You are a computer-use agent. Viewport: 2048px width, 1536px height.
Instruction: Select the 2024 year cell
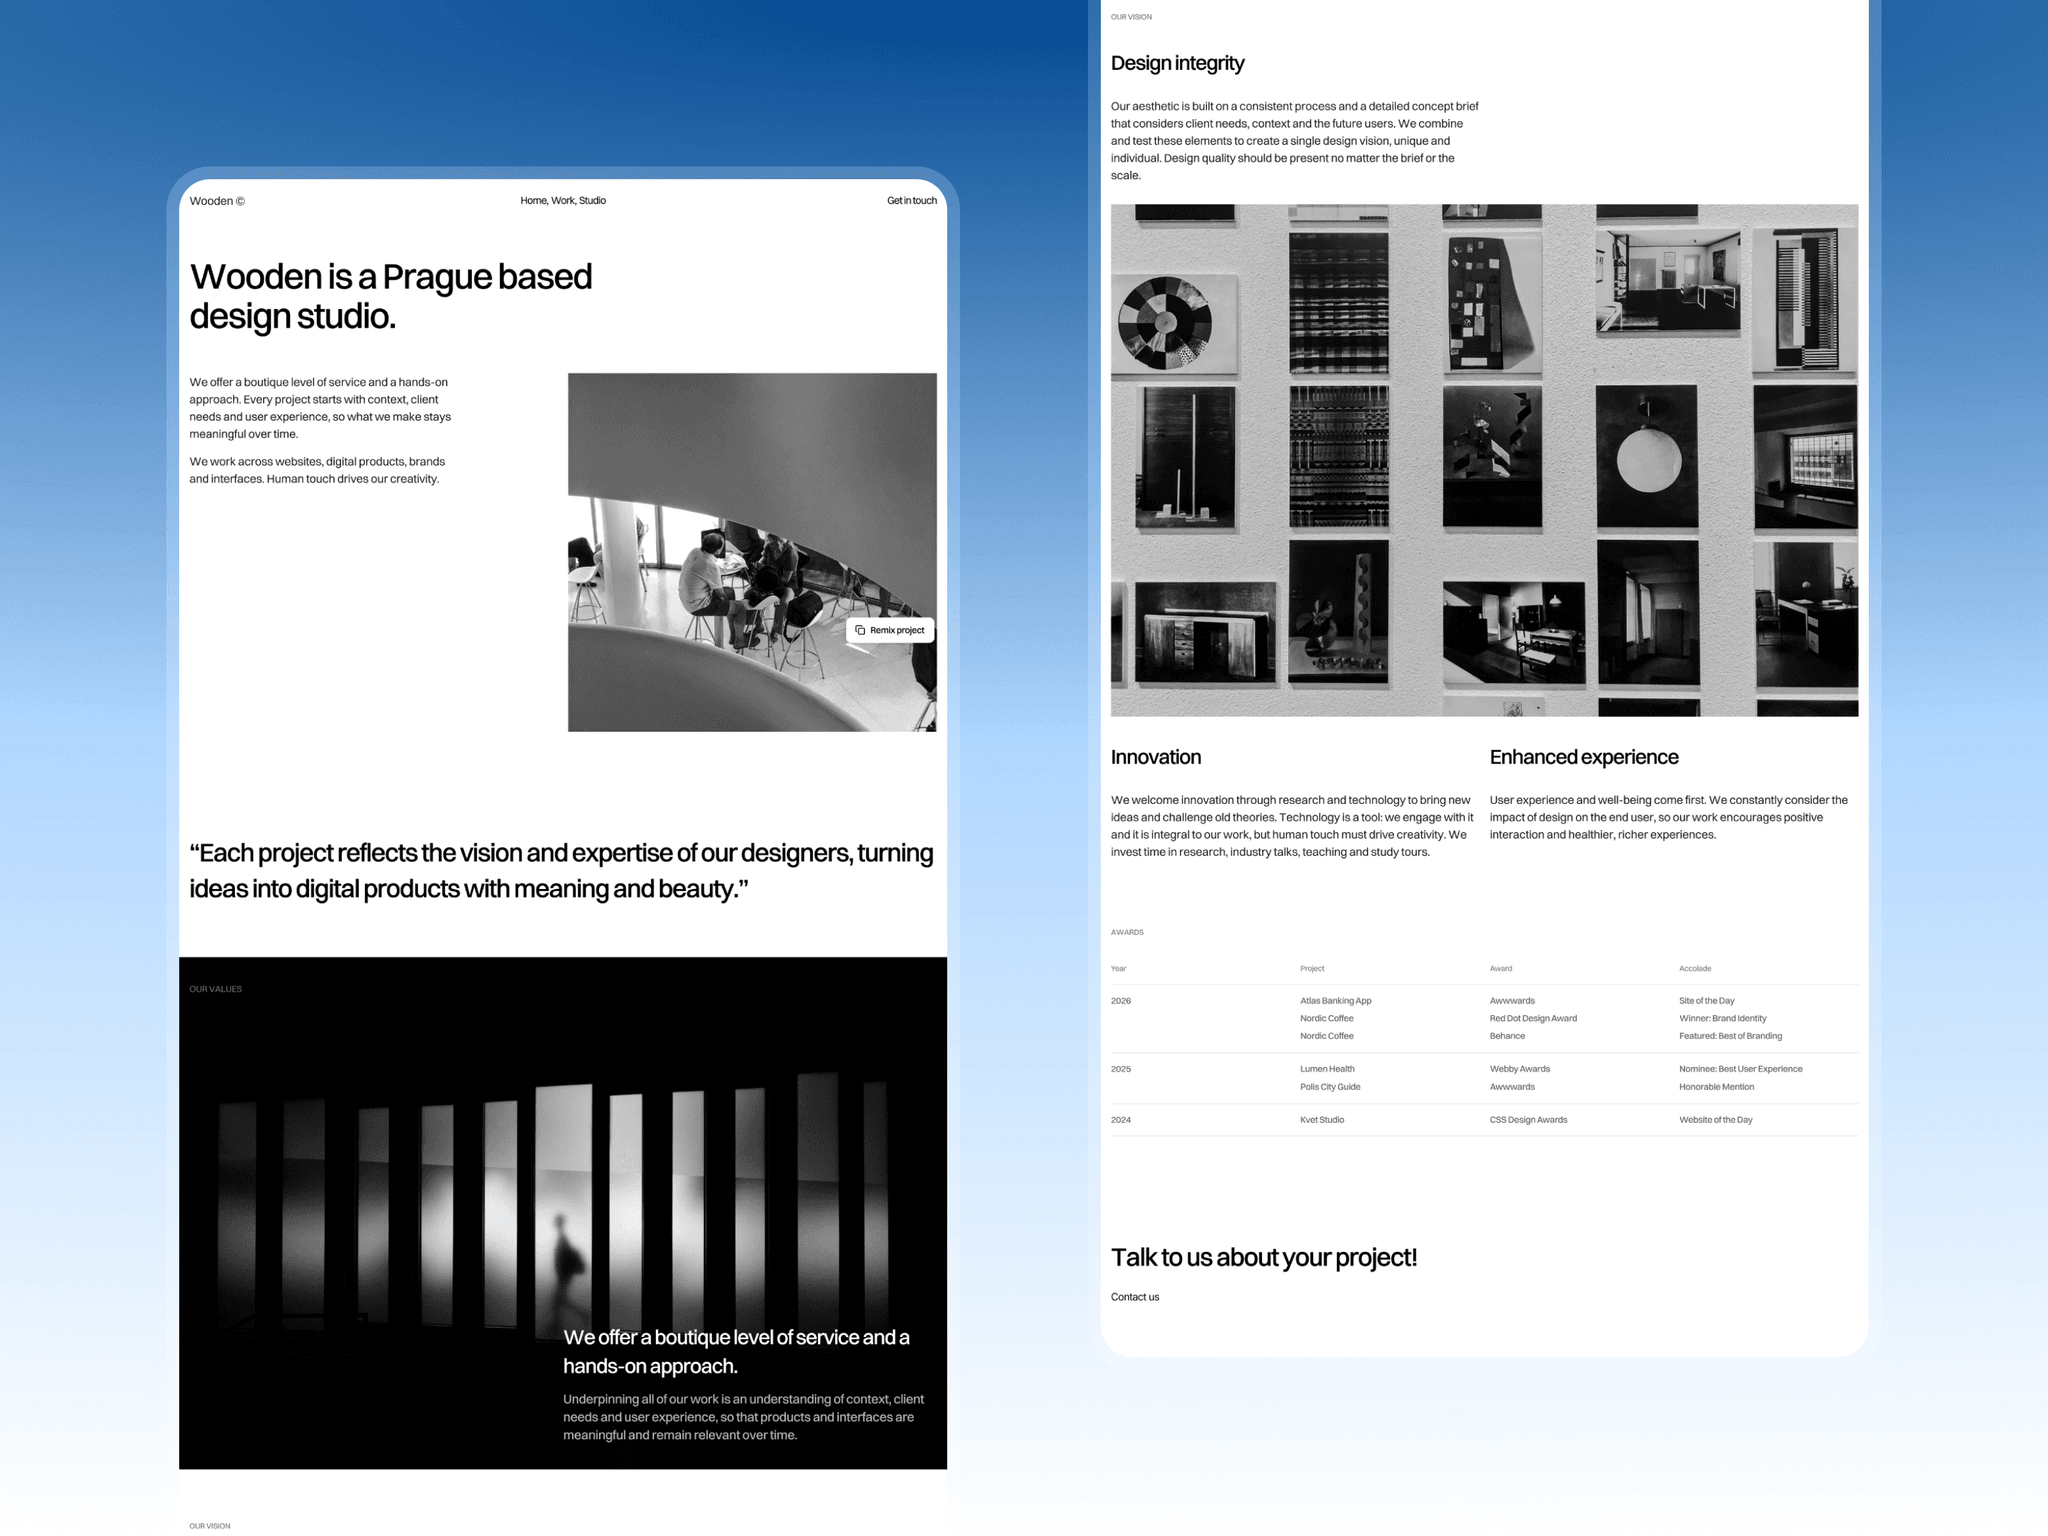[x=1121, y=1120]
